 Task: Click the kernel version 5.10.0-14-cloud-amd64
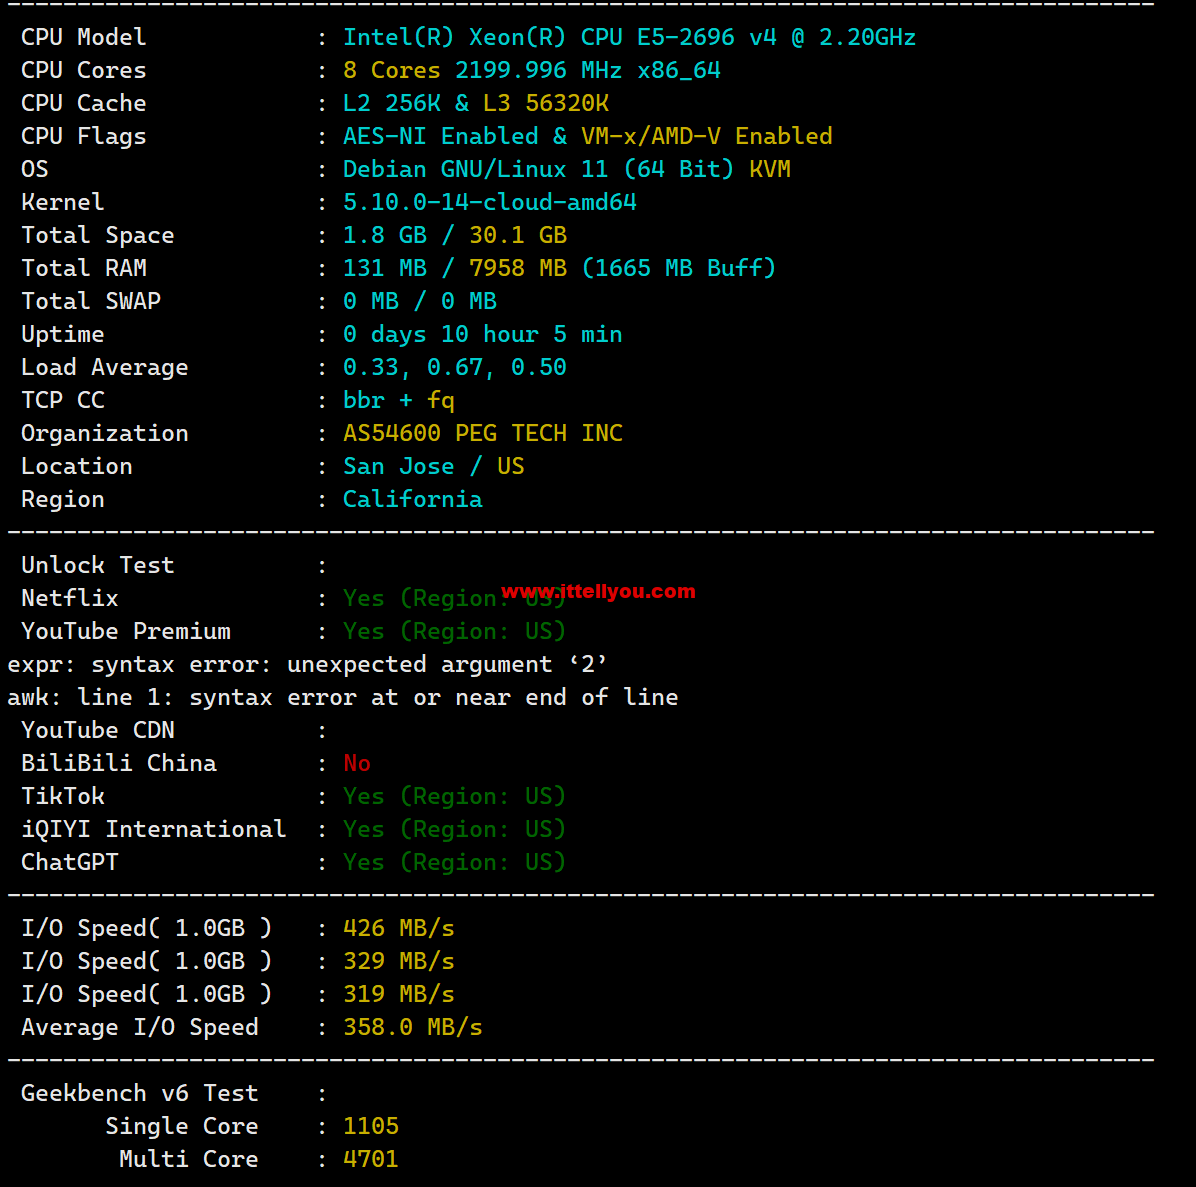coord(490,202)
